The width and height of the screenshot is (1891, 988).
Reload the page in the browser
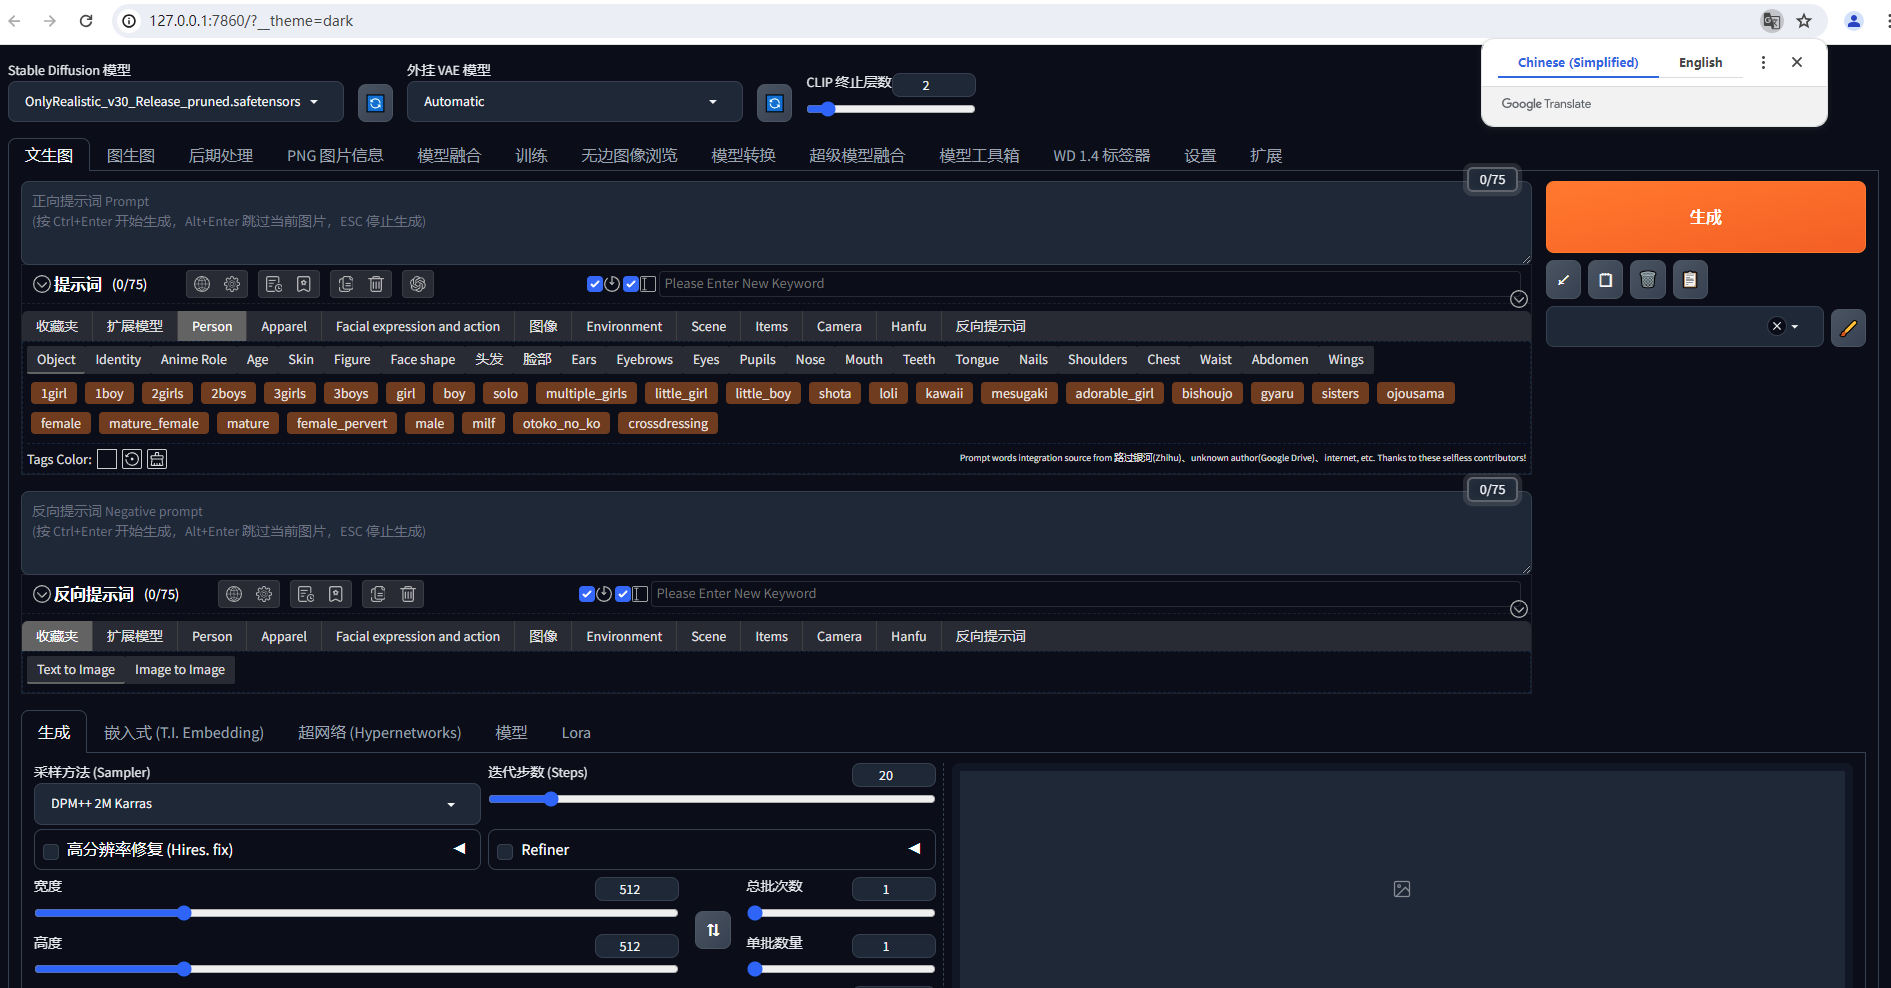pyautogui.click(x=86, y=21)
